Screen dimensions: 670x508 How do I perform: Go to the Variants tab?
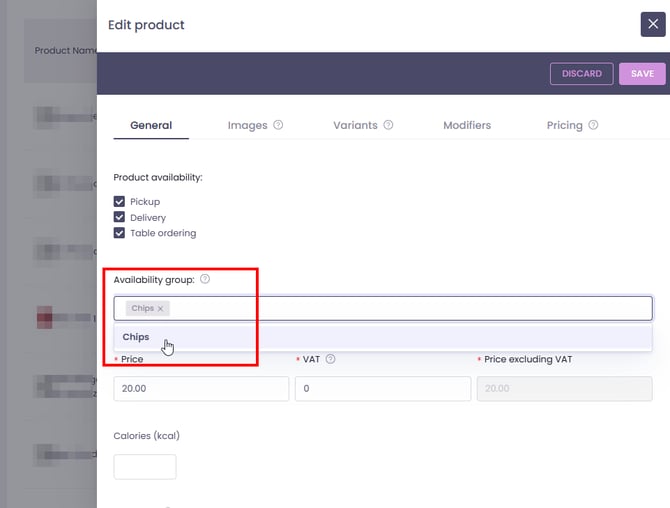[355, 125]
